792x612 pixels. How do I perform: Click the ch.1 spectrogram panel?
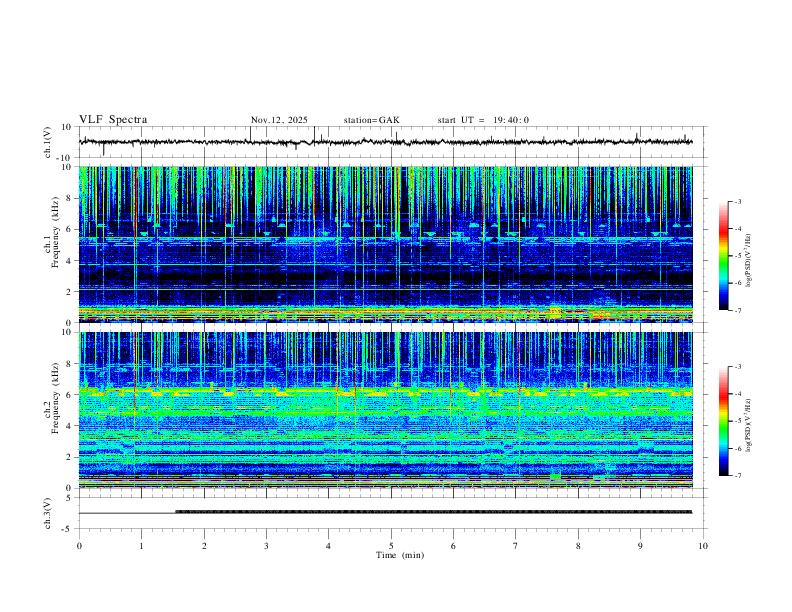pyautogui.click(x=385, y=244)
